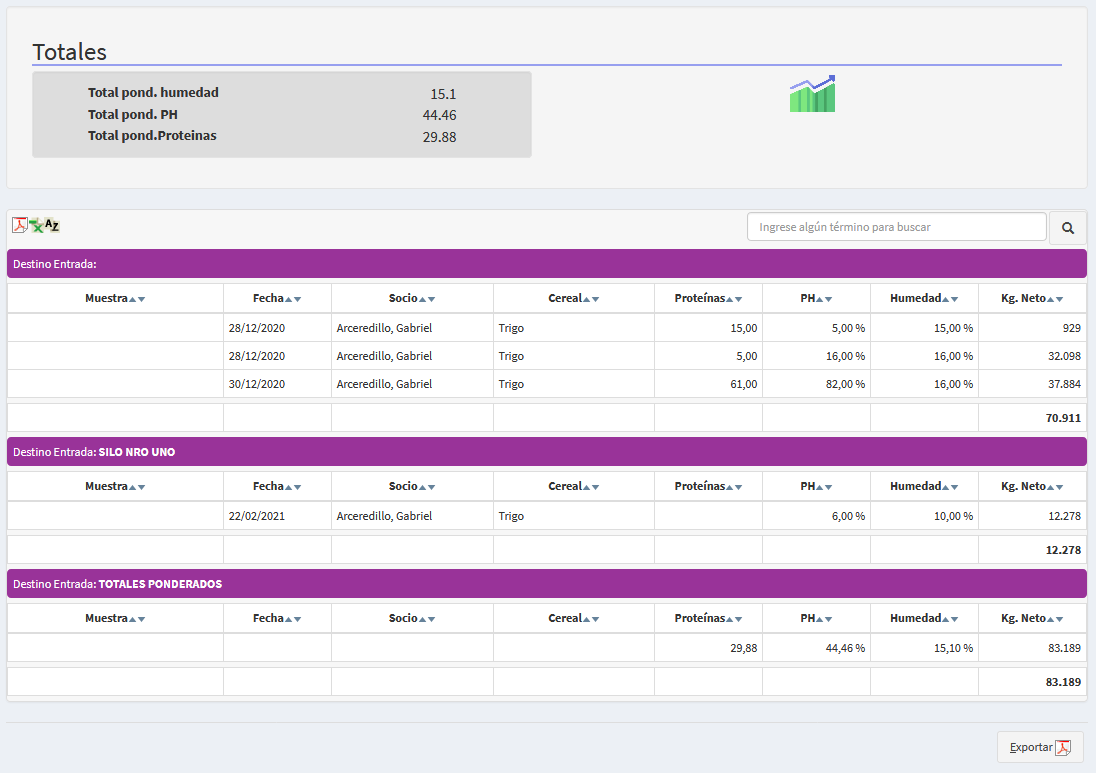
Task: Open the green bar chart icon
Action: pyautogui.click(x=812, y=94)
